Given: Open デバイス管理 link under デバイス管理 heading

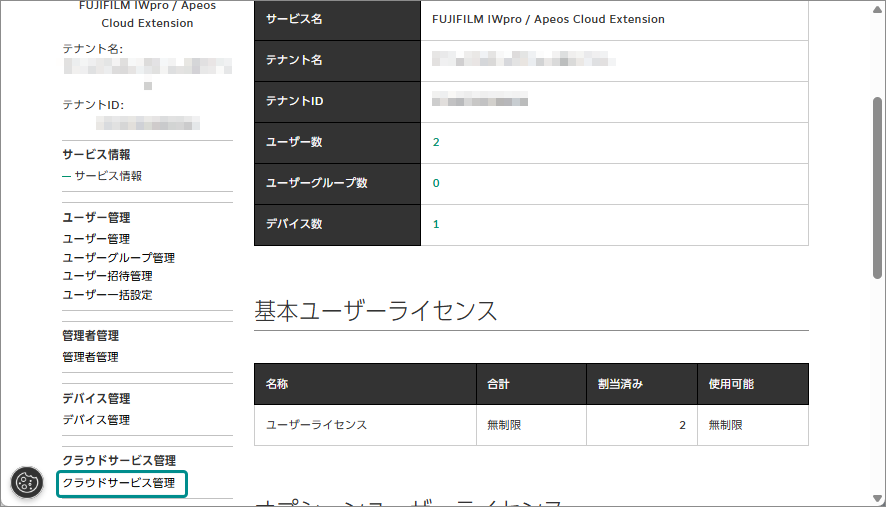Looking at the screenshot, I should [x=96, y=420].
